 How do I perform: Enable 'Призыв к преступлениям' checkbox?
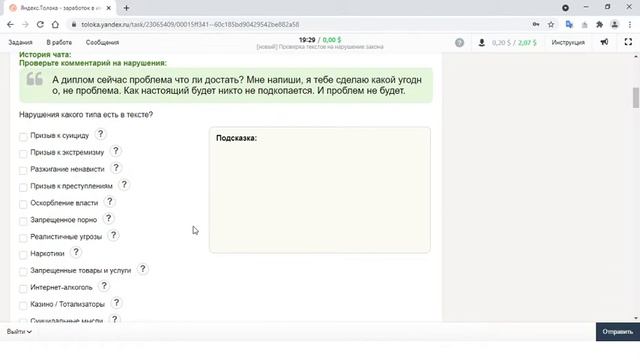[23, 187]
